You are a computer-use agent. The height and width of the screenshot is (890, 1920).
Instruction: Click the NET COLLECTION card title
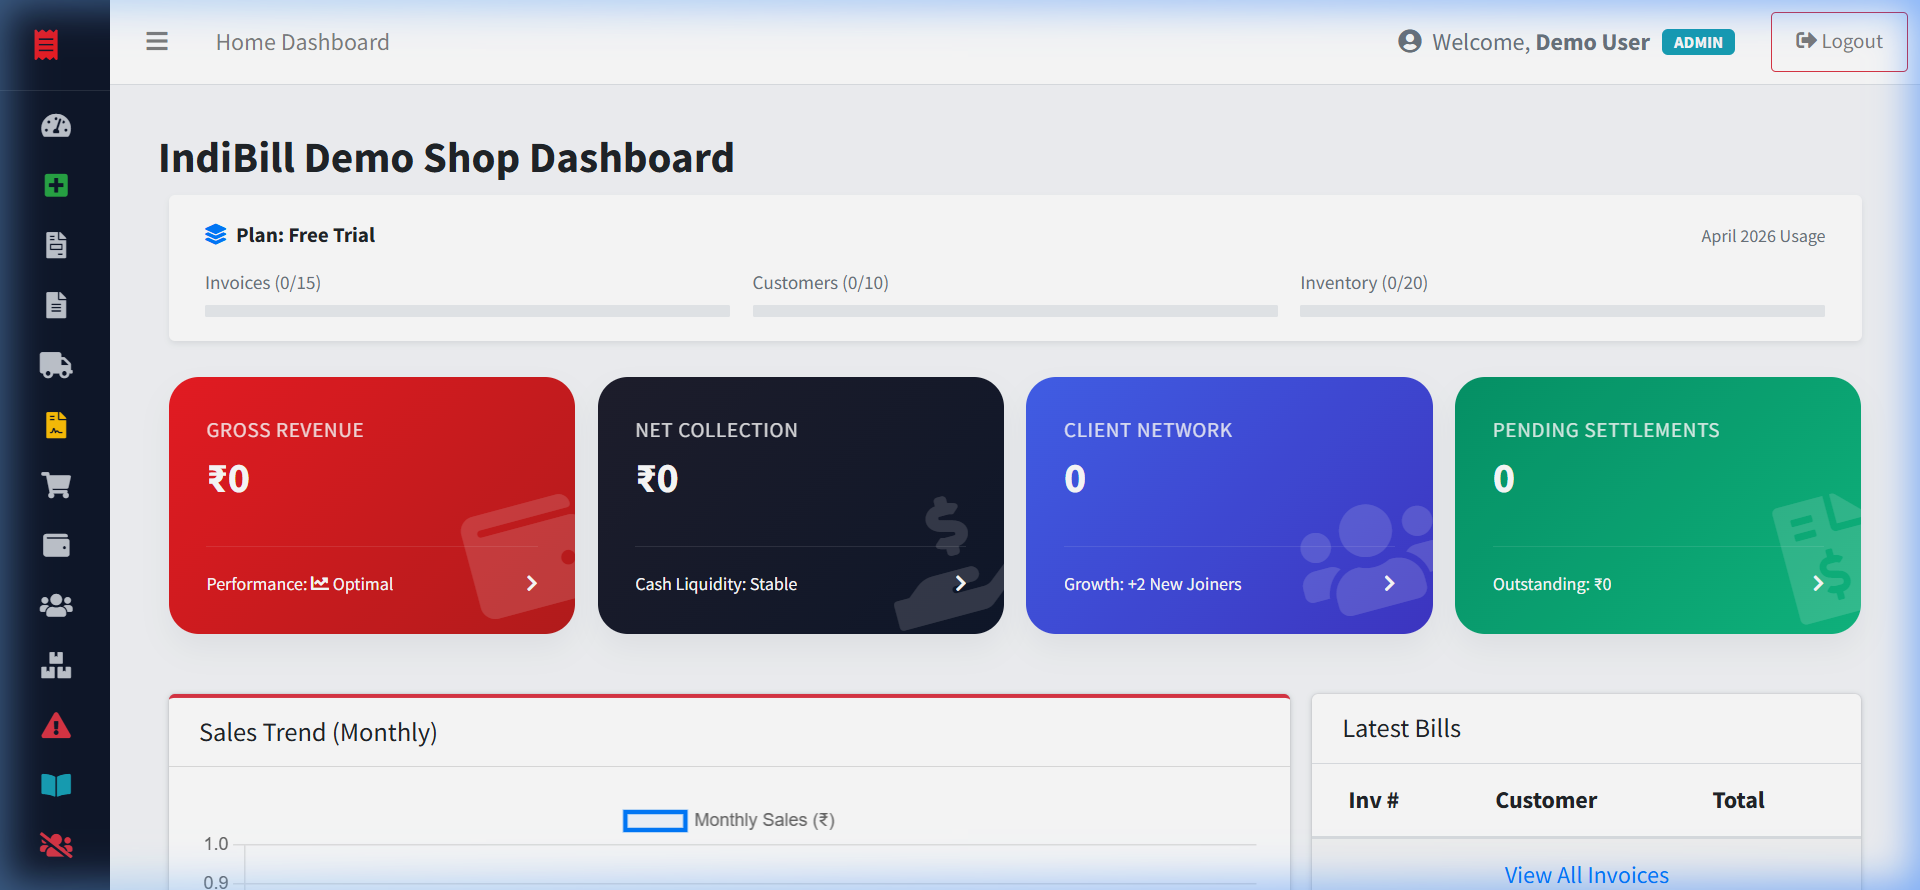click(716, 430)
